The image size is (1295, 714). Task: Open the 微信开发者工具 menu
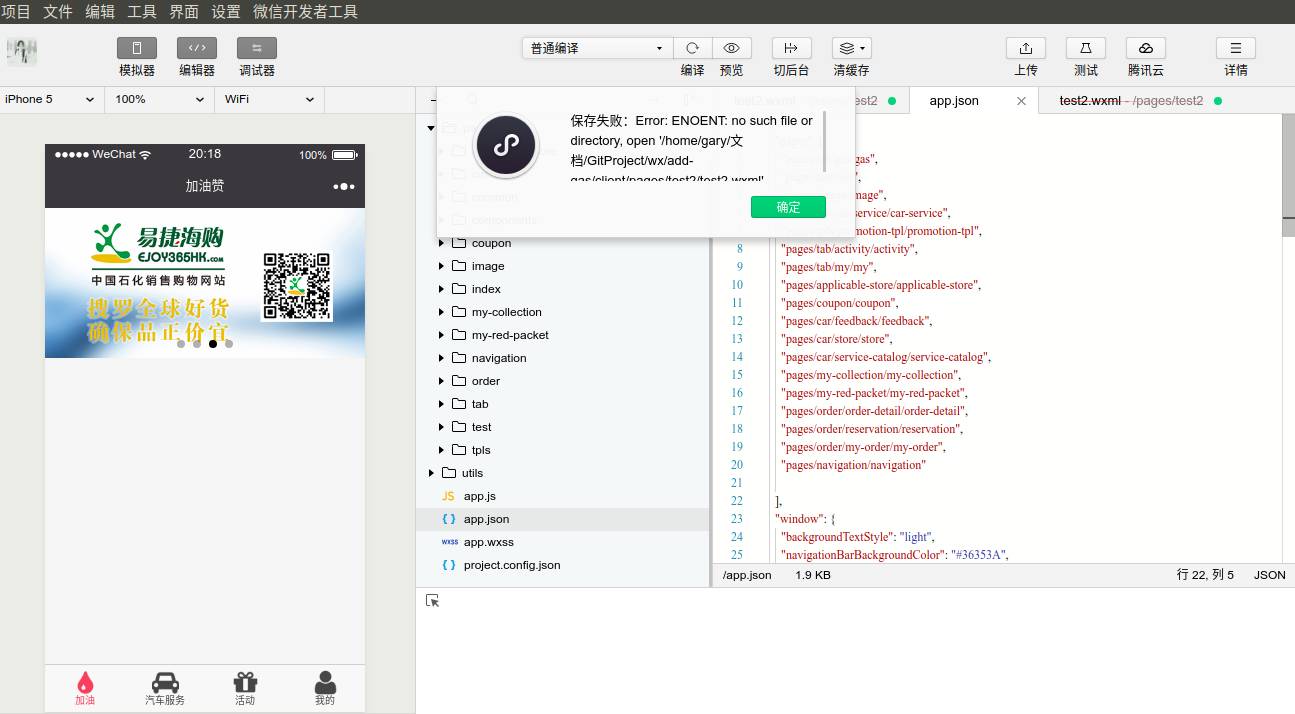coord(305,12)
